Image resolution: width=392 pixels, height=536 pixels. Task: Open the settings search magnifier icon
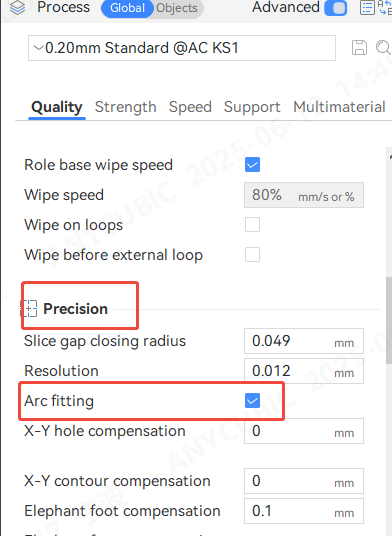[x=383, y=48]
